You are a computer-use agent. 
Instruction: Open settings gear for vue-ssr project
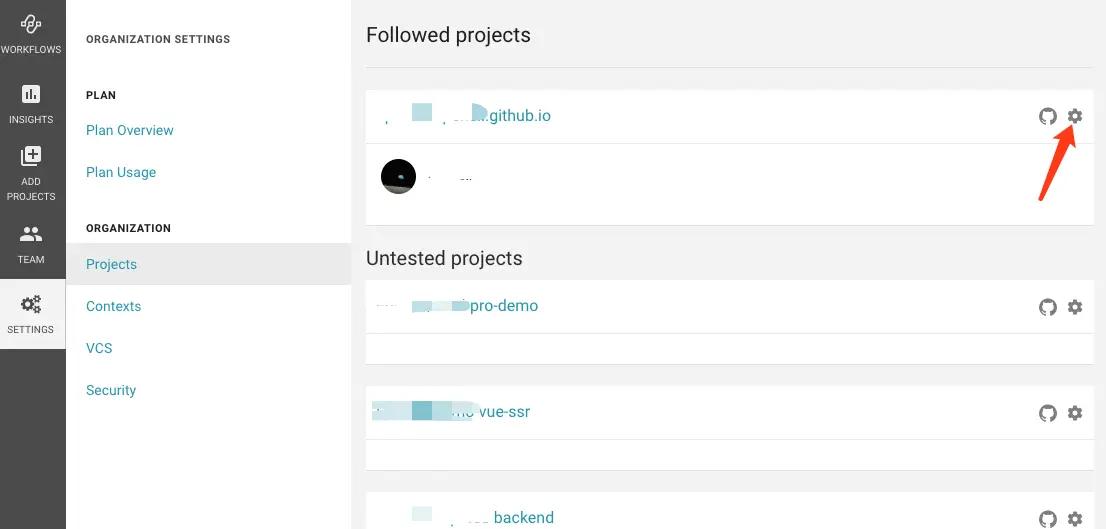click(x=1075, y=413)
